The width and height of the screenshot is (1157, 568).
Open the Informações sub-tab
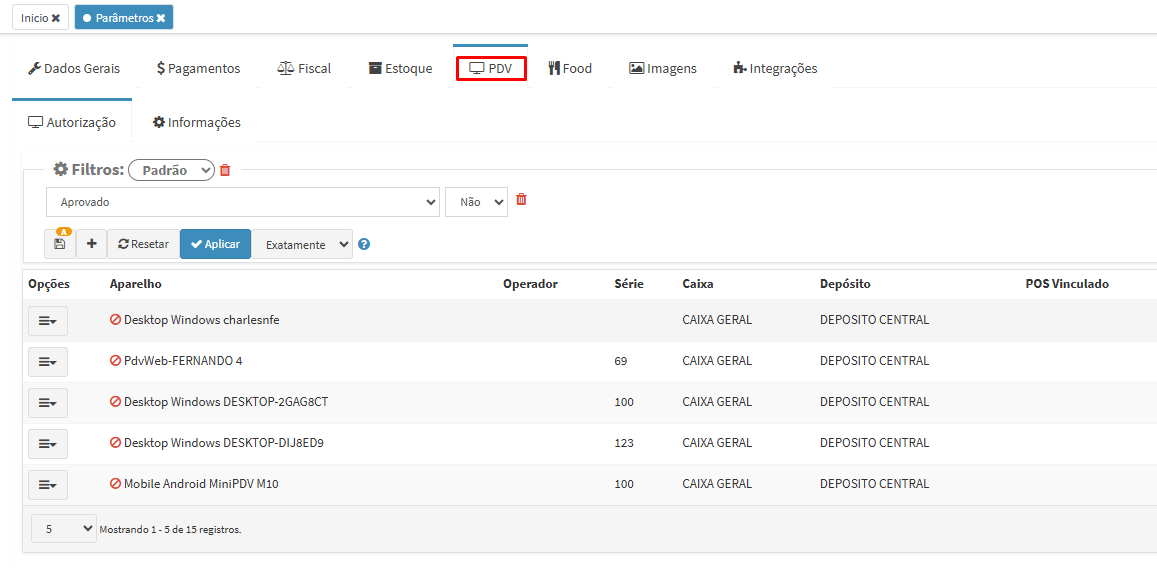(x=196, y=122)
